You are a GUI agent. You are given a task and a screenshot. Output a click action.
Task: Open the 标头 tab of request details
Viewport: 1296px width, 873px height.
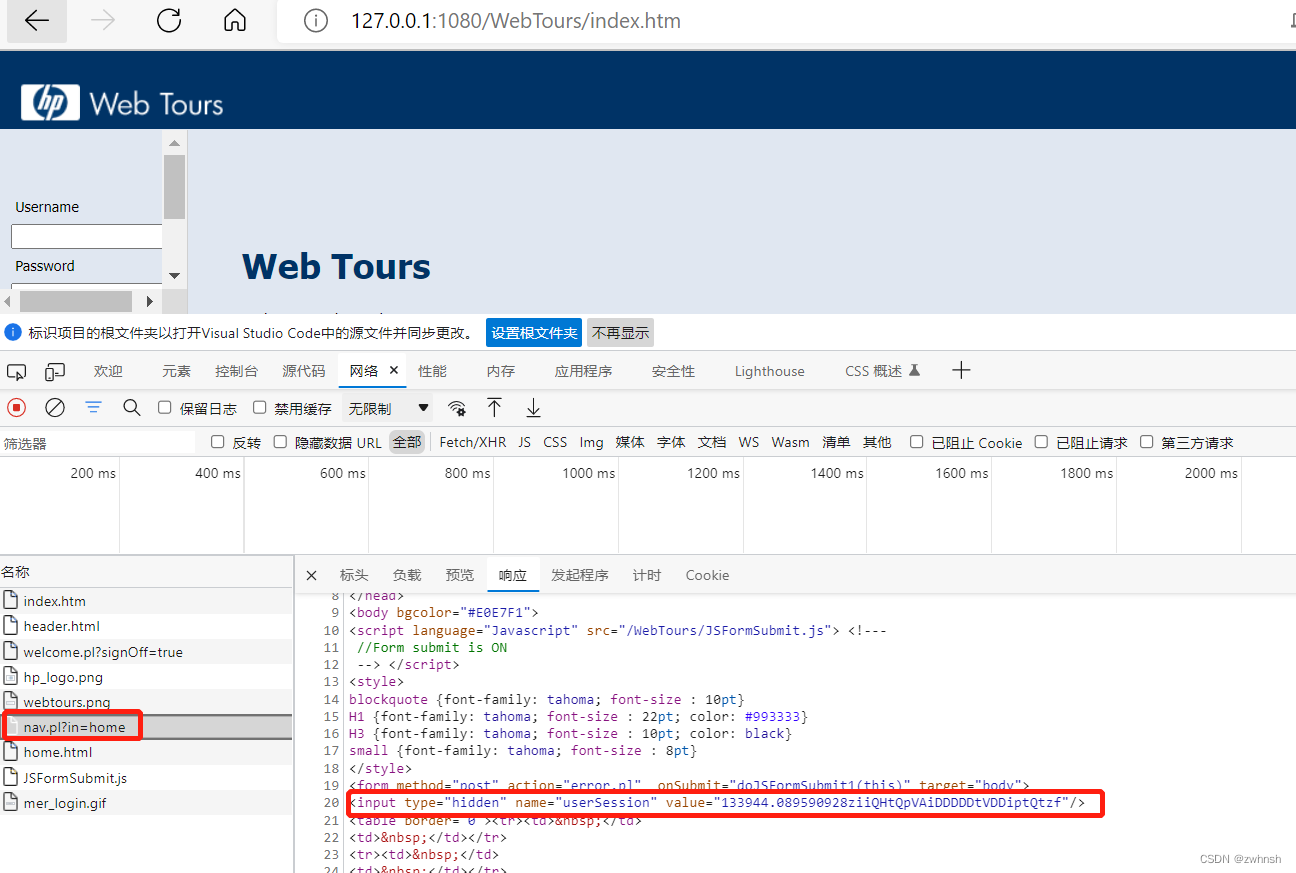click(x=354, y=575)
